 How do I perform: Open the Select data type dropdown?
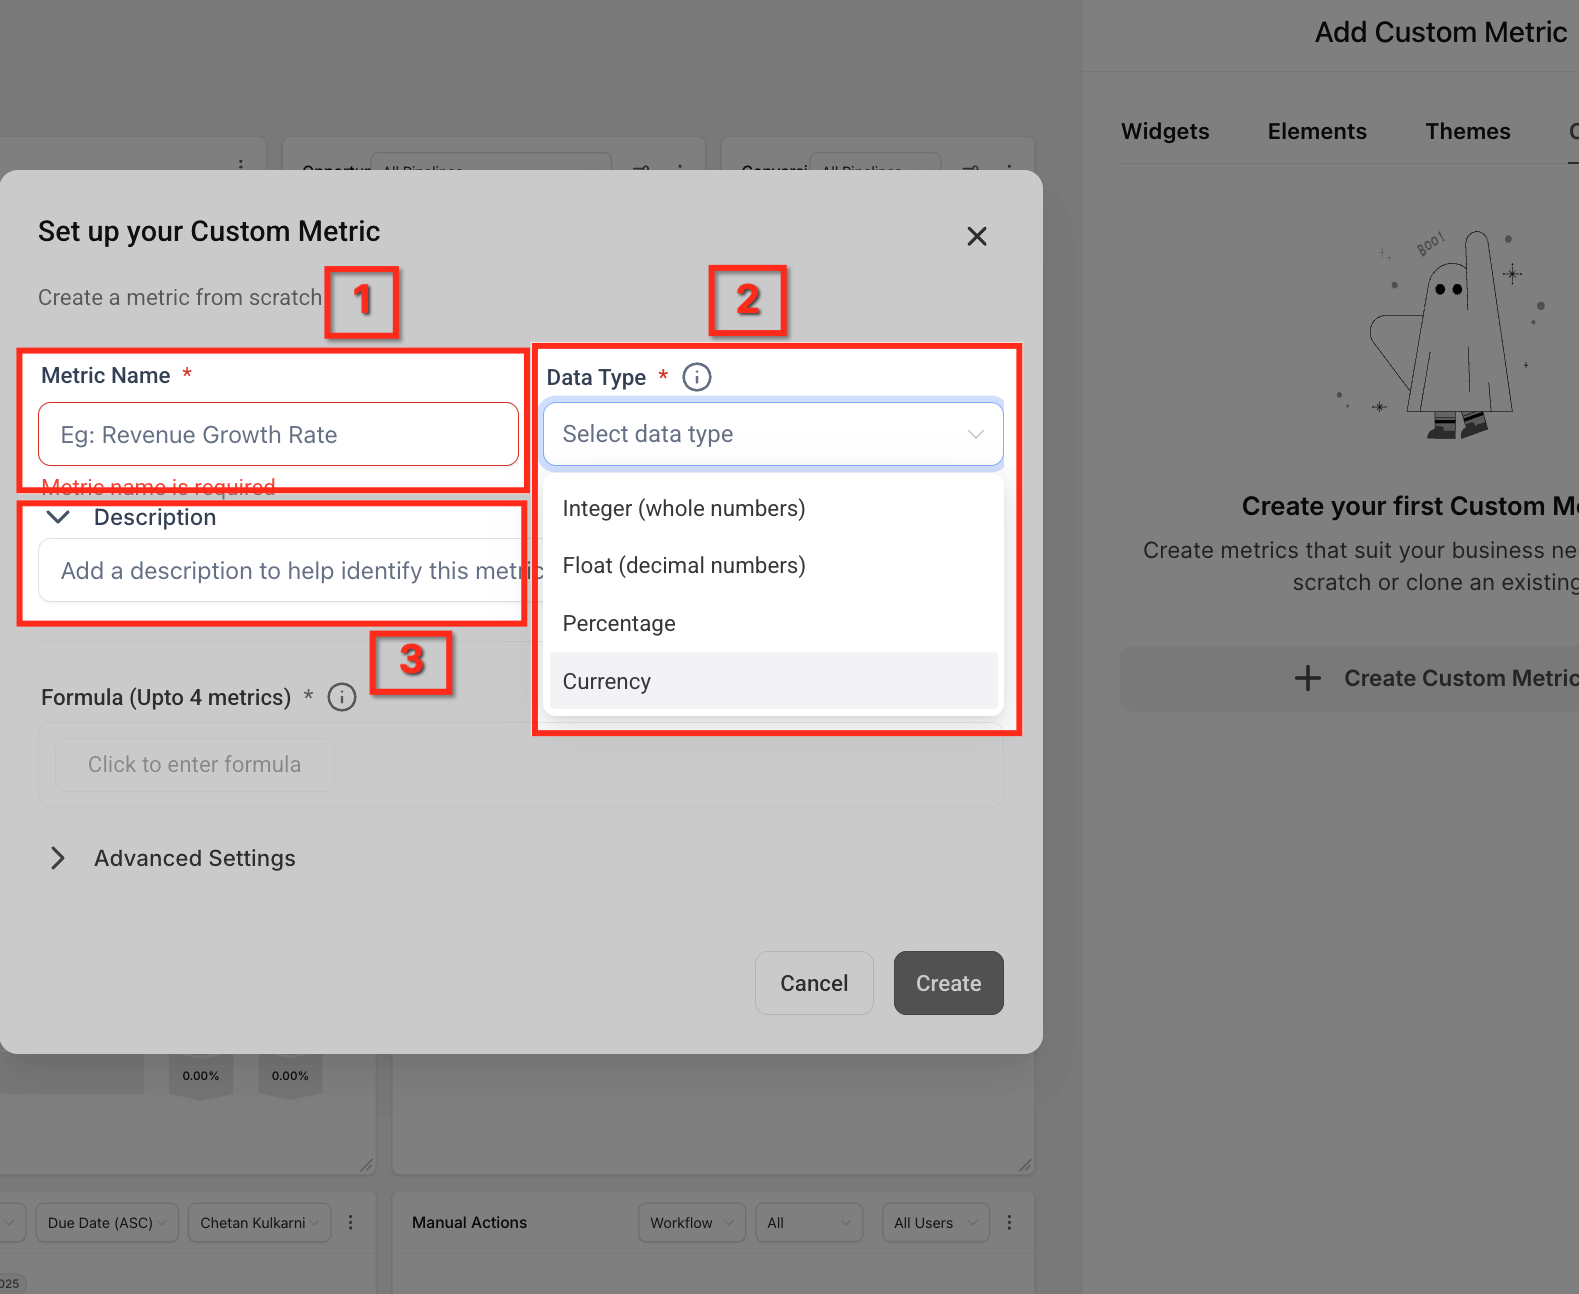coord(773,434)
